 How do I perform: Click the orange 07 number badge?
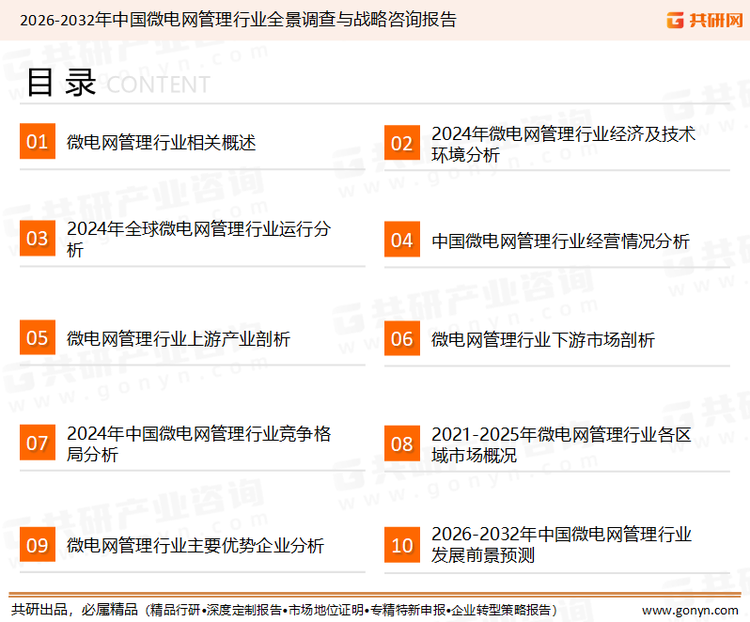tap(37, 443)
